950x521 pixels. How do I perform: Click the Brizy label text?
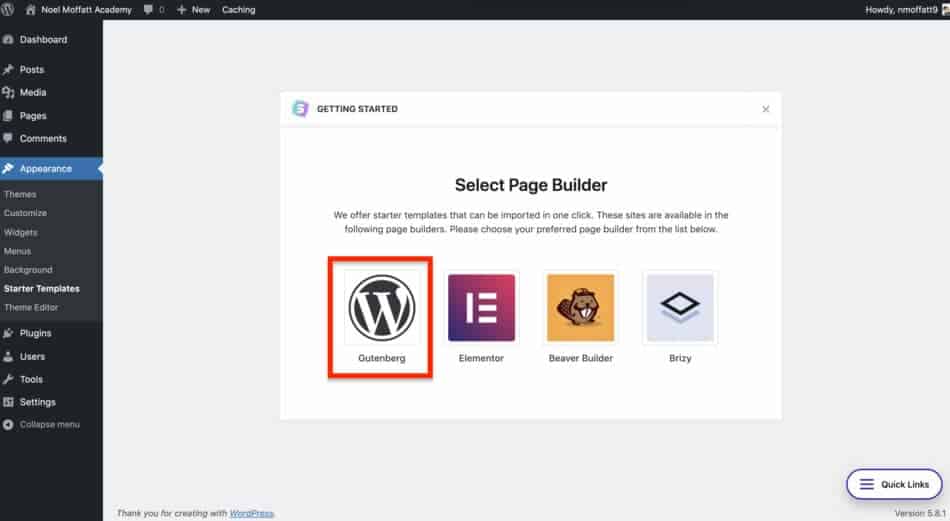pos(680,358)
